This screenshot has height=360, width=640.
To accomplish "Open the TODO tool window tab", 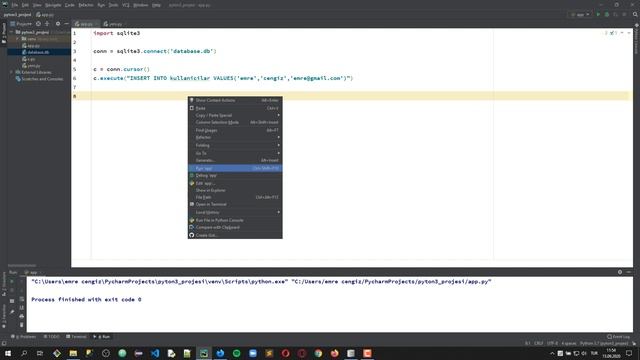I will (x=51, y=337).
